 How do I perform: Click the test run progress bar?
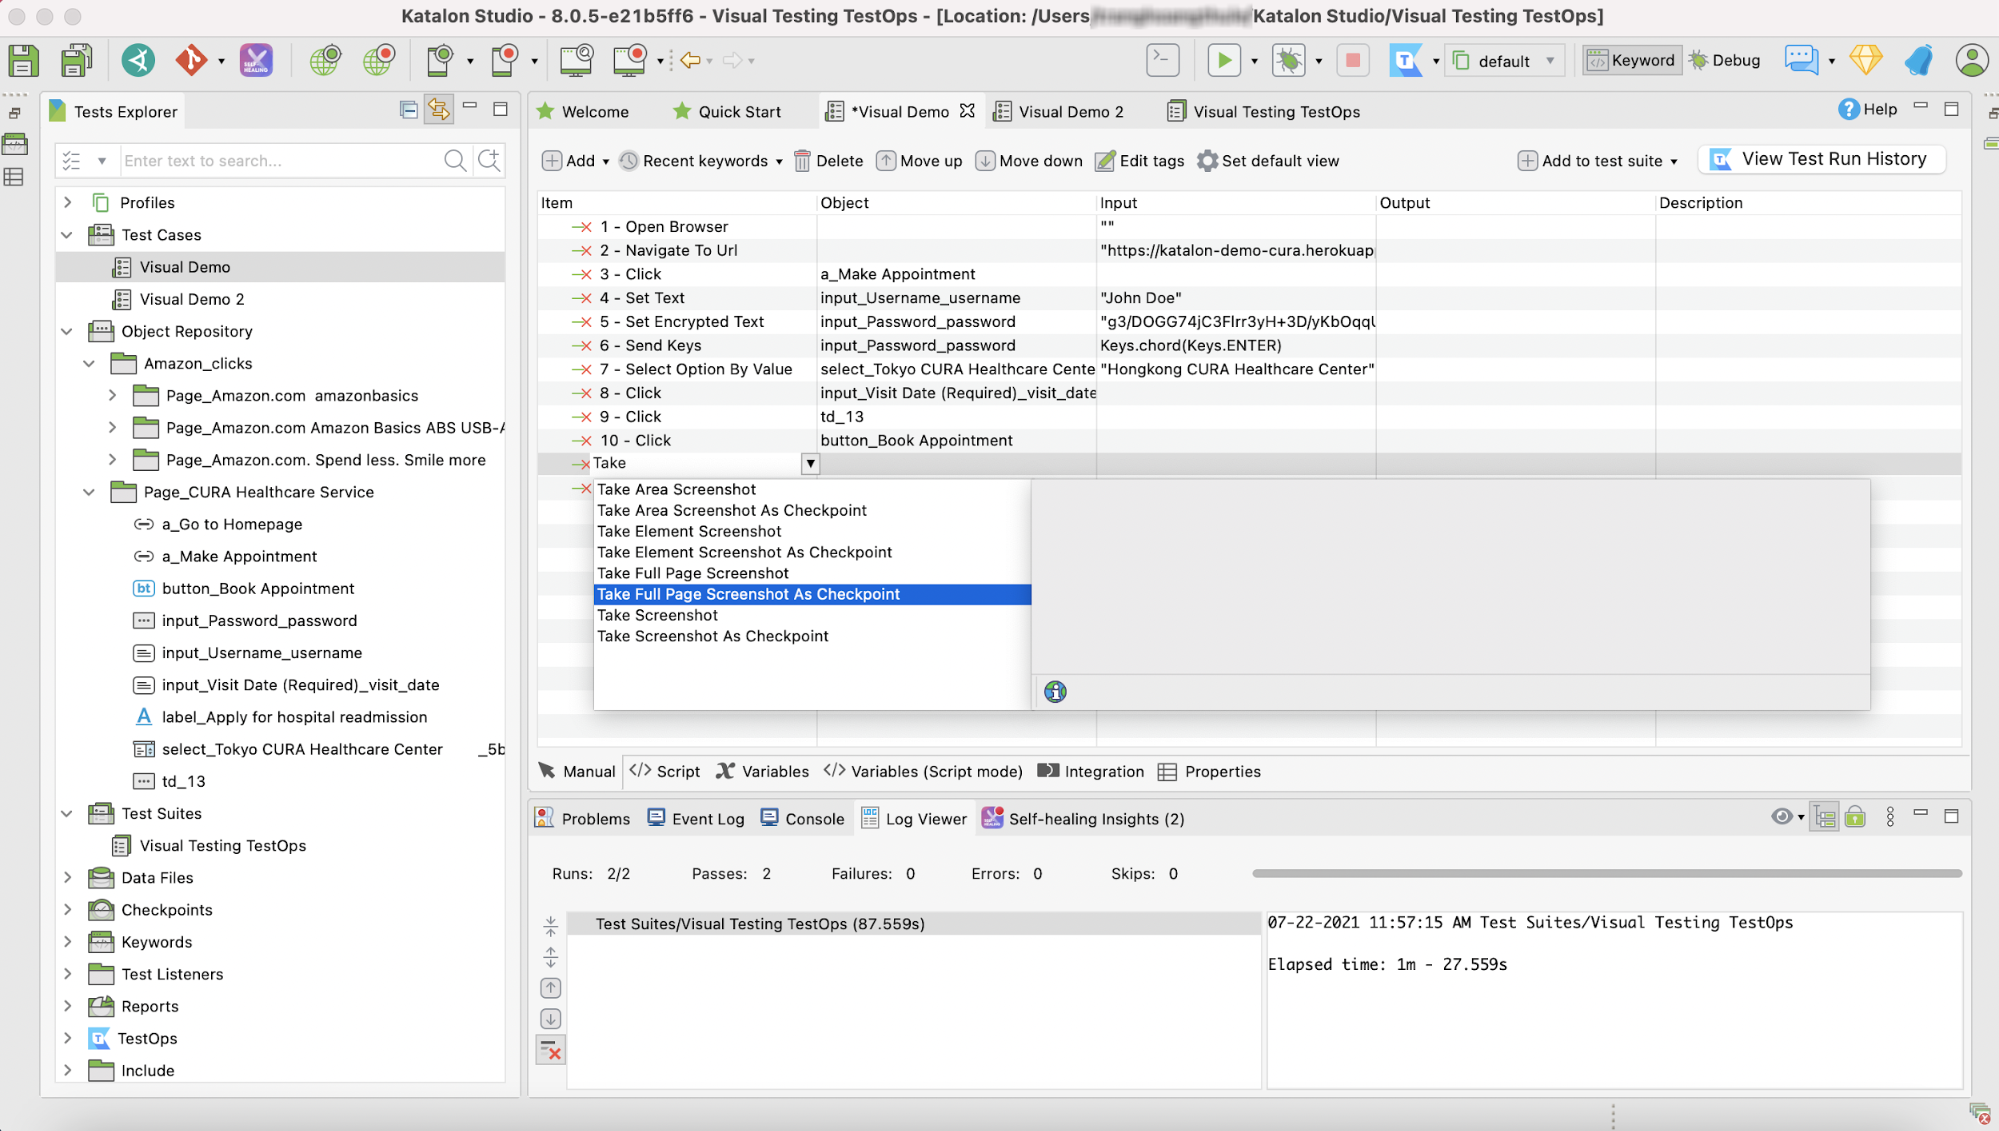click(x=1606, y=873)
